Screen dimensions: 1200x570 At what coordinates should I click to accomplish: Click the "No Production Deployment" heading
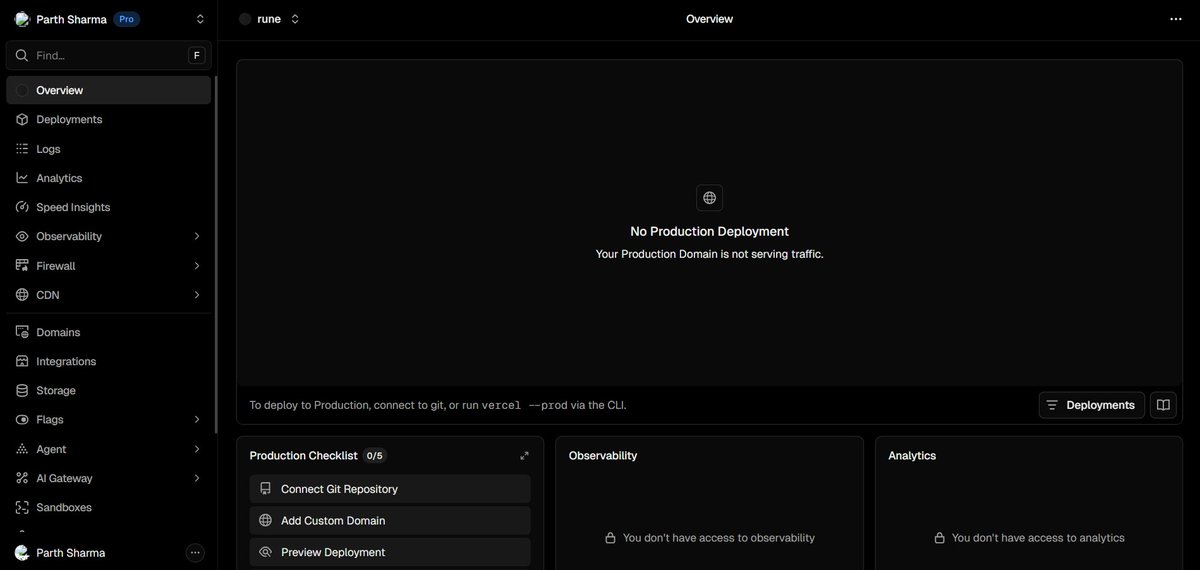709,231
